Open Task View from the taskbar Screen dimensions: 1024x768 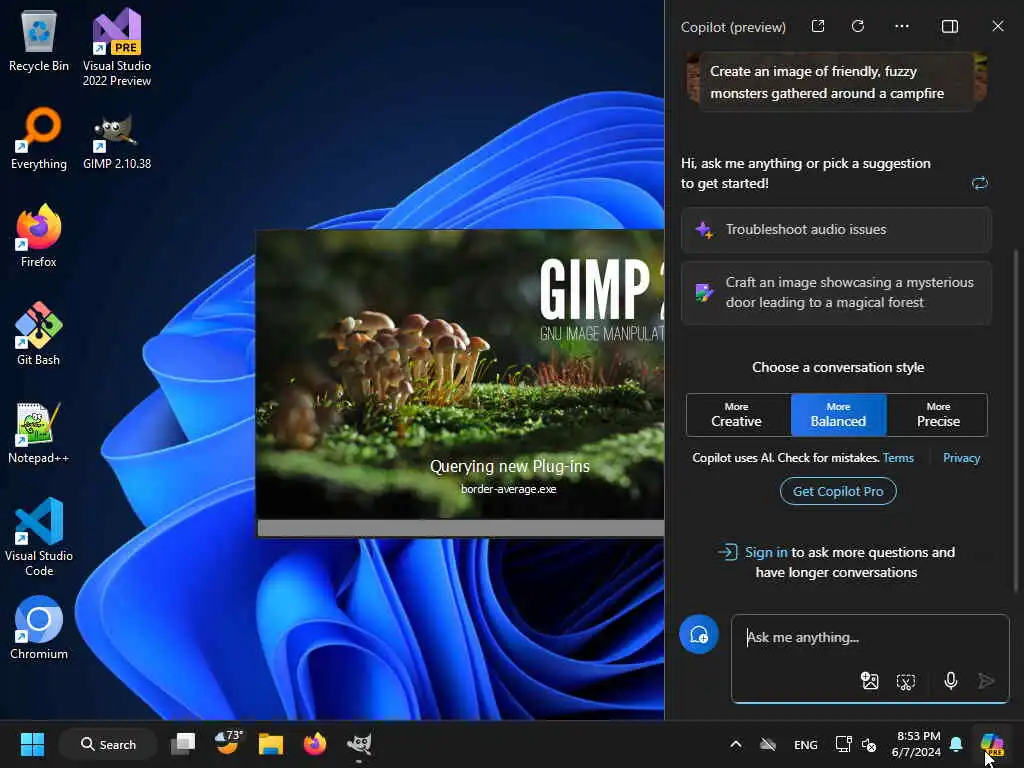click(x=183, y=744)
